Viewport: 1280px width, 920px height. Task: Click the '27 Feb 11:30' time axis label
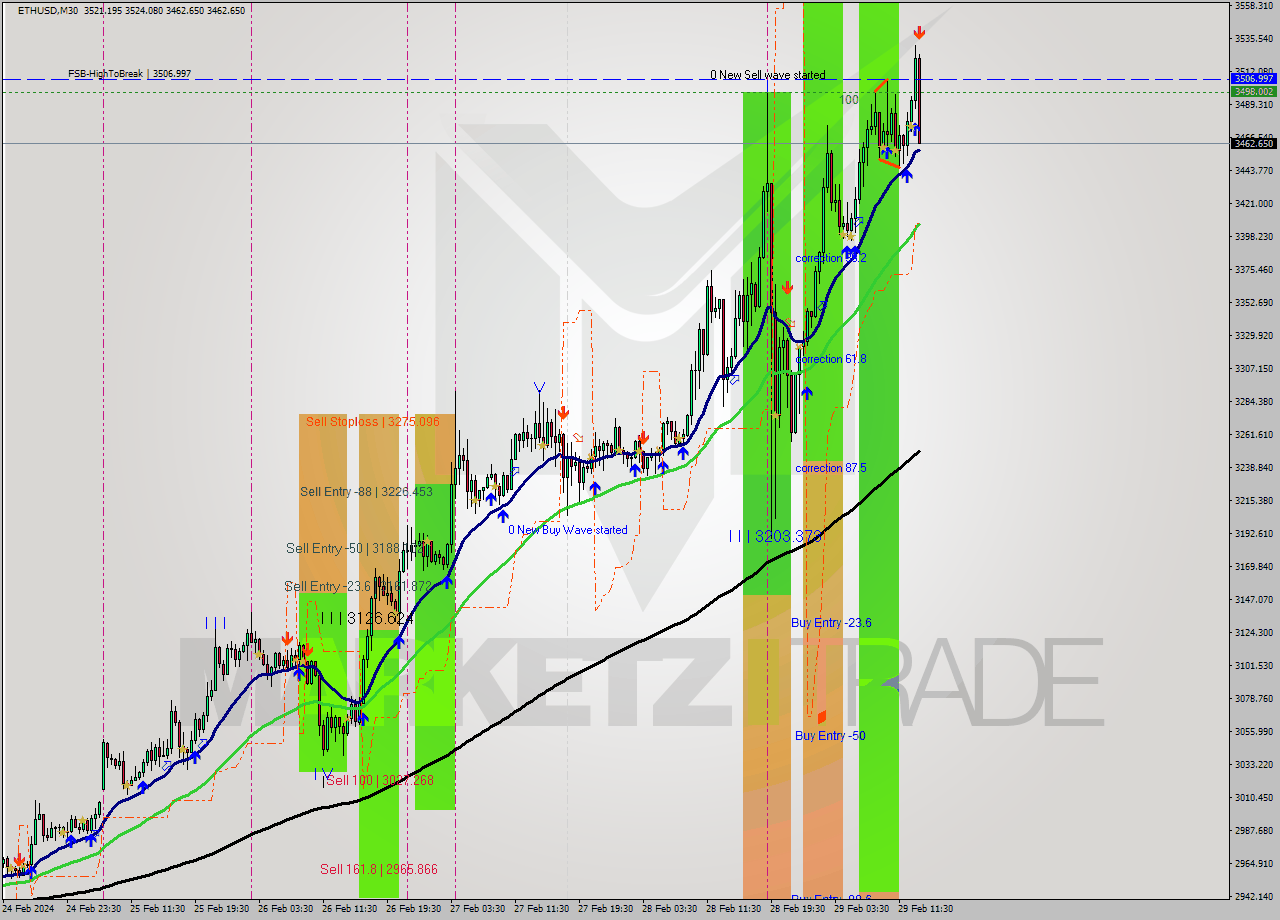541,909
